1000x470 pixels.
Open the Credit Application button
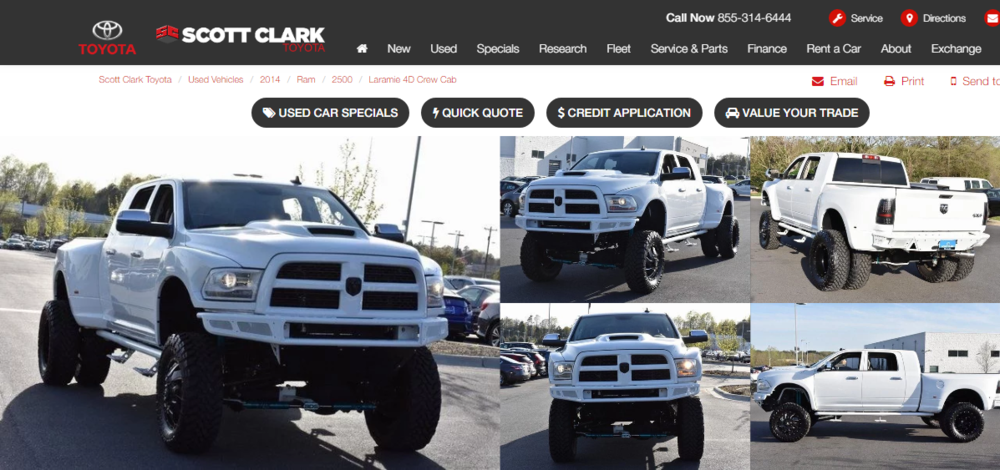click(624, 113)
